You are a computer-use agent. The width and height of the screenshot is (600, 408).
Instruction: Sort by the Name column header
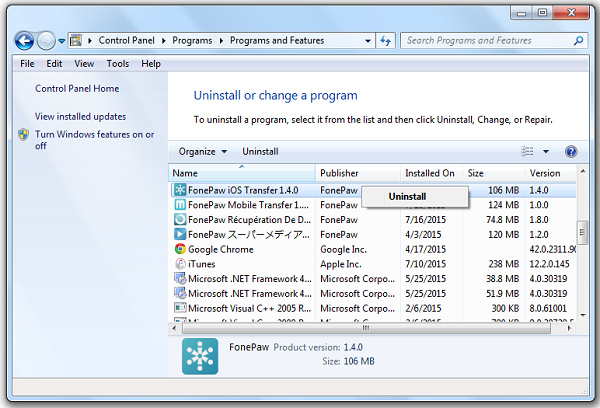tap(242, 173)
